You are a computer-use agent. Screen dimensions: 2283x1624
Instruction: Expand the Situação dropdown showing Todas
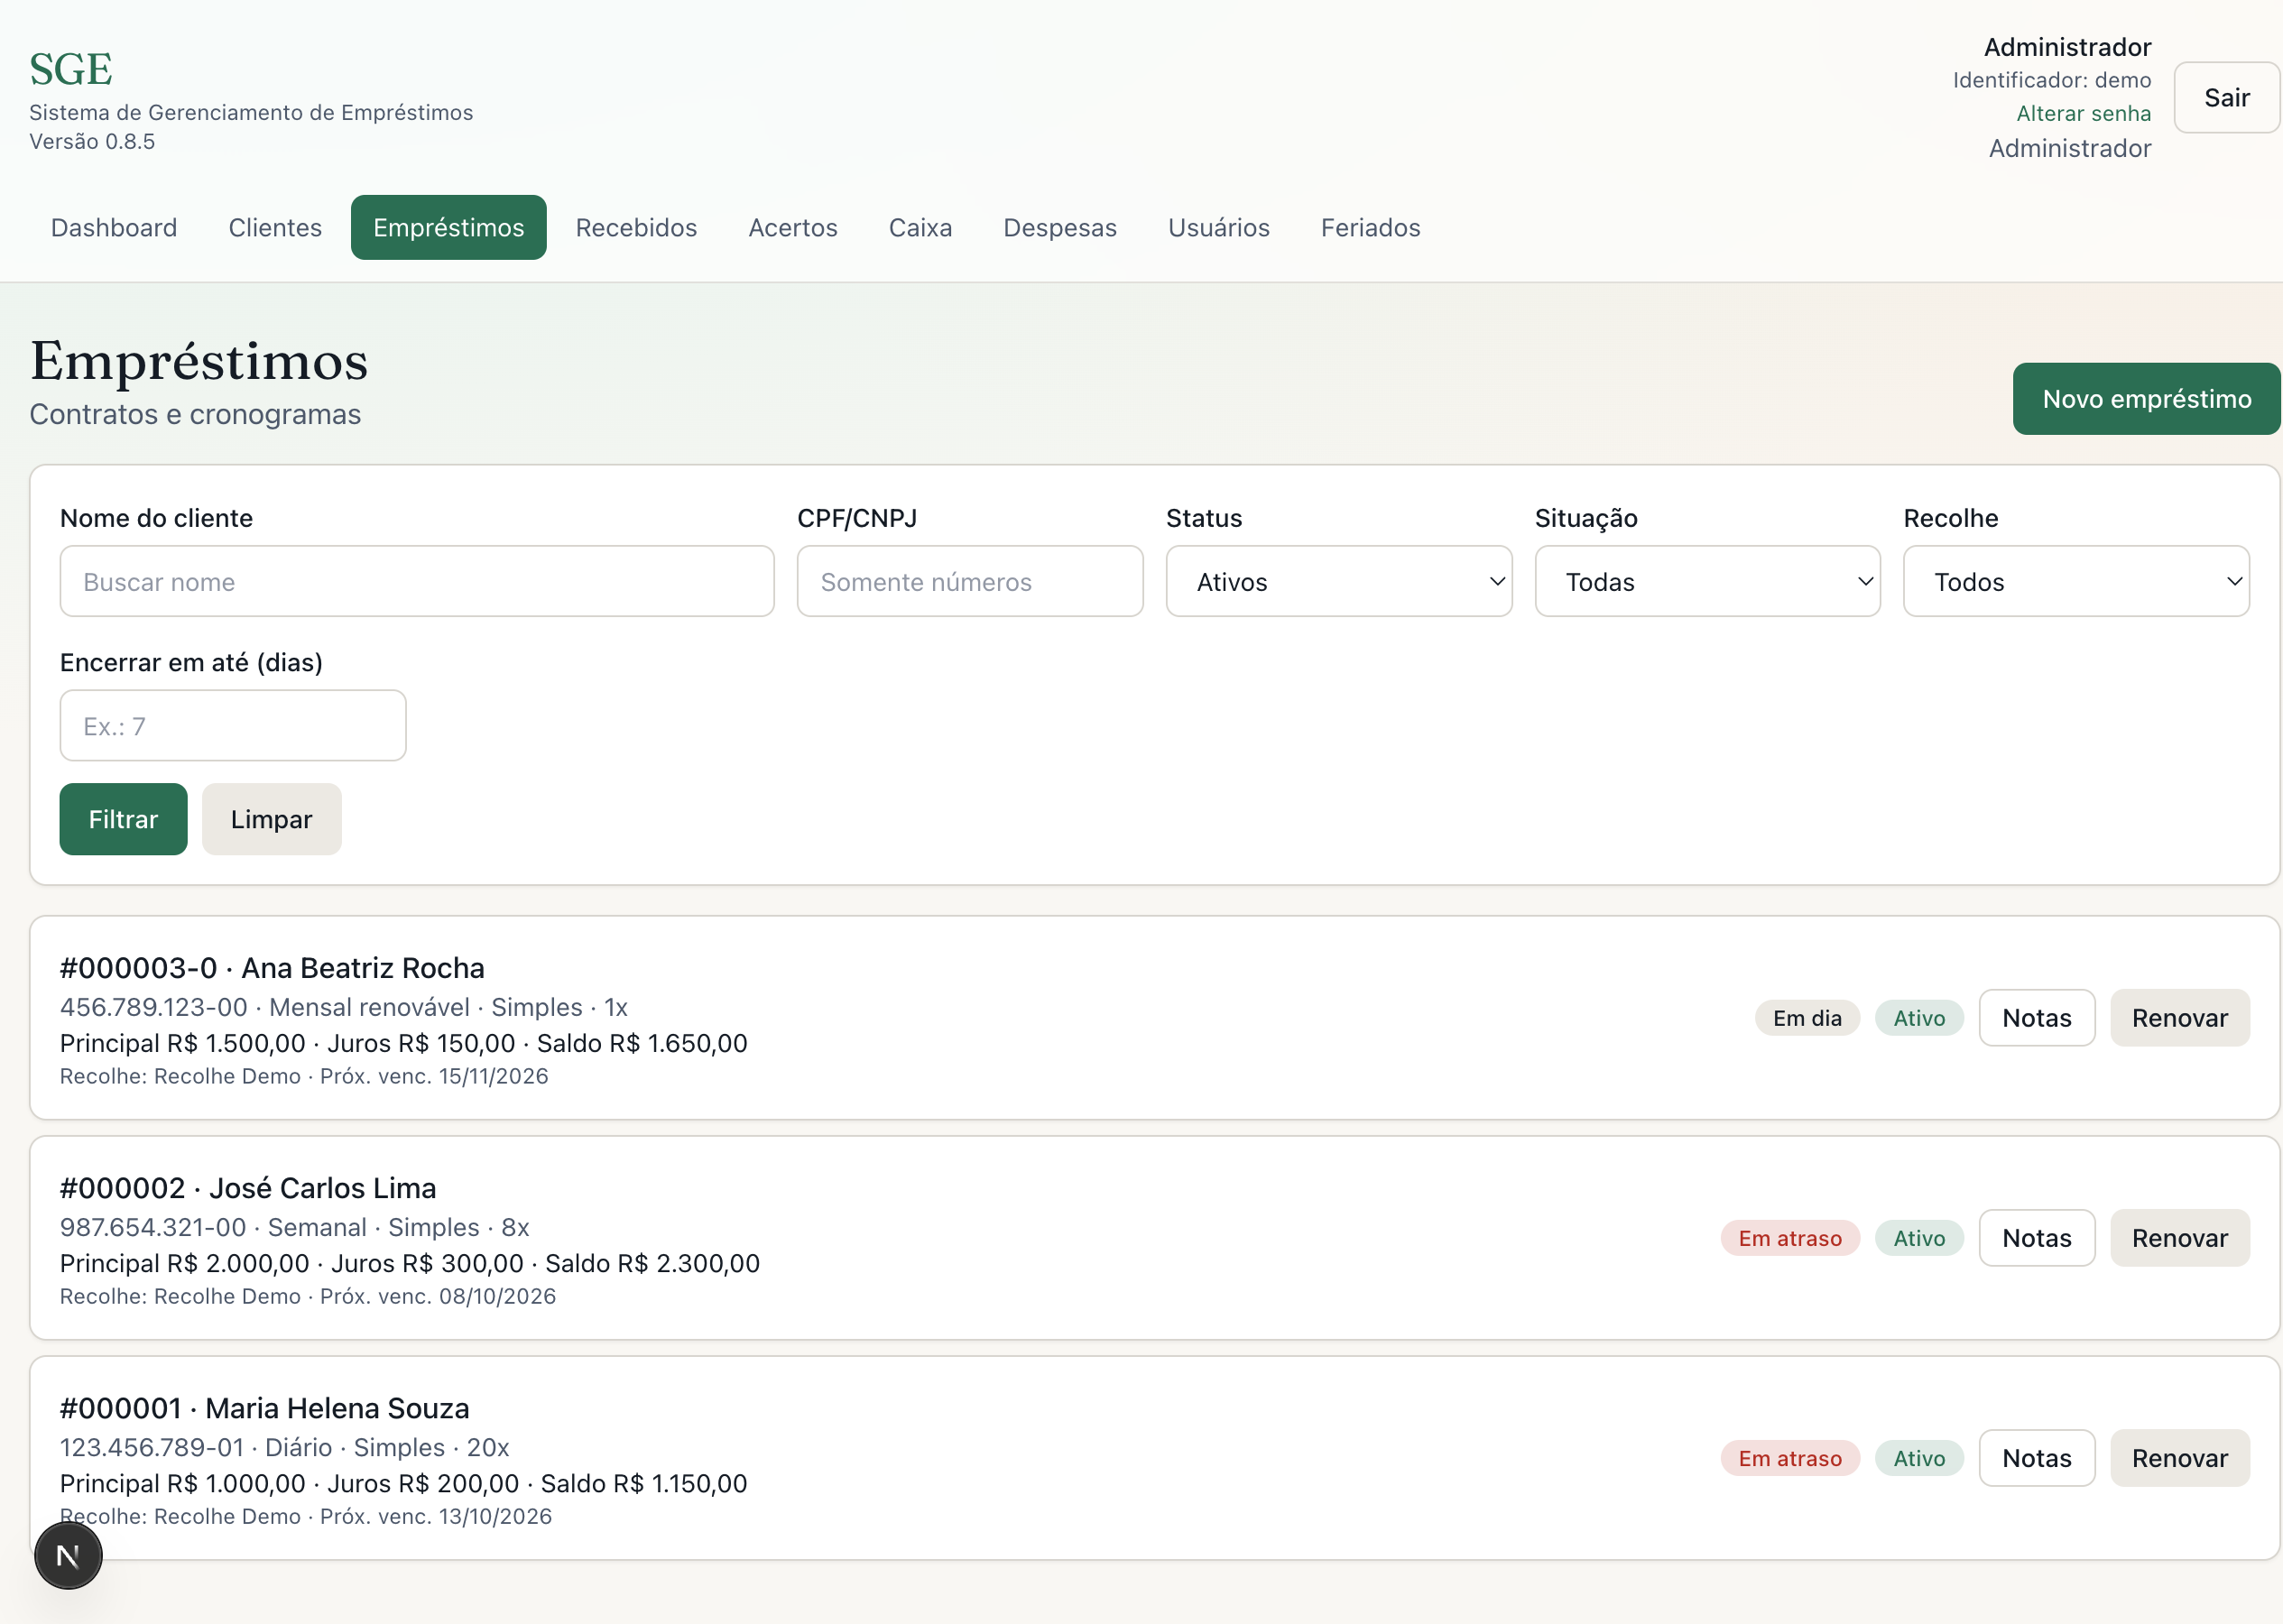coord(1708,582)
